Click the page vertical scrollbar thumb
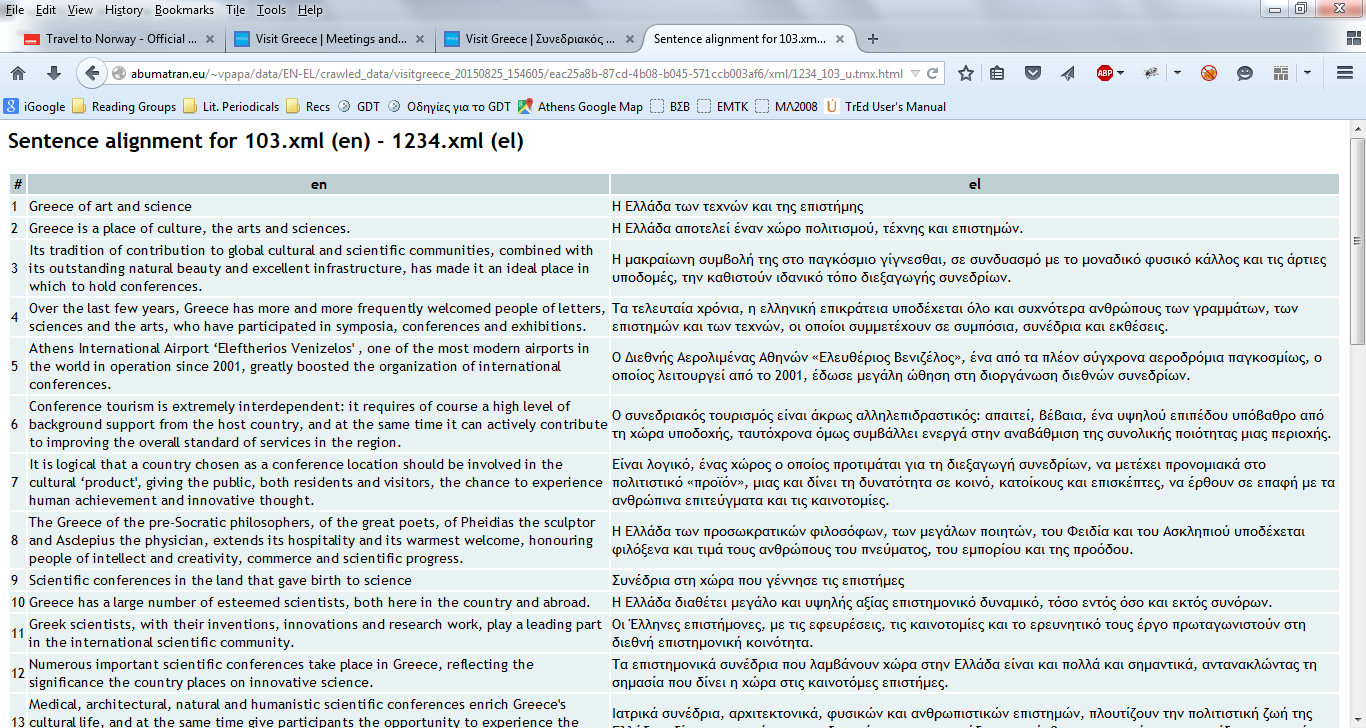This screenshot has height=728, width=1366. click(1357, 240)
